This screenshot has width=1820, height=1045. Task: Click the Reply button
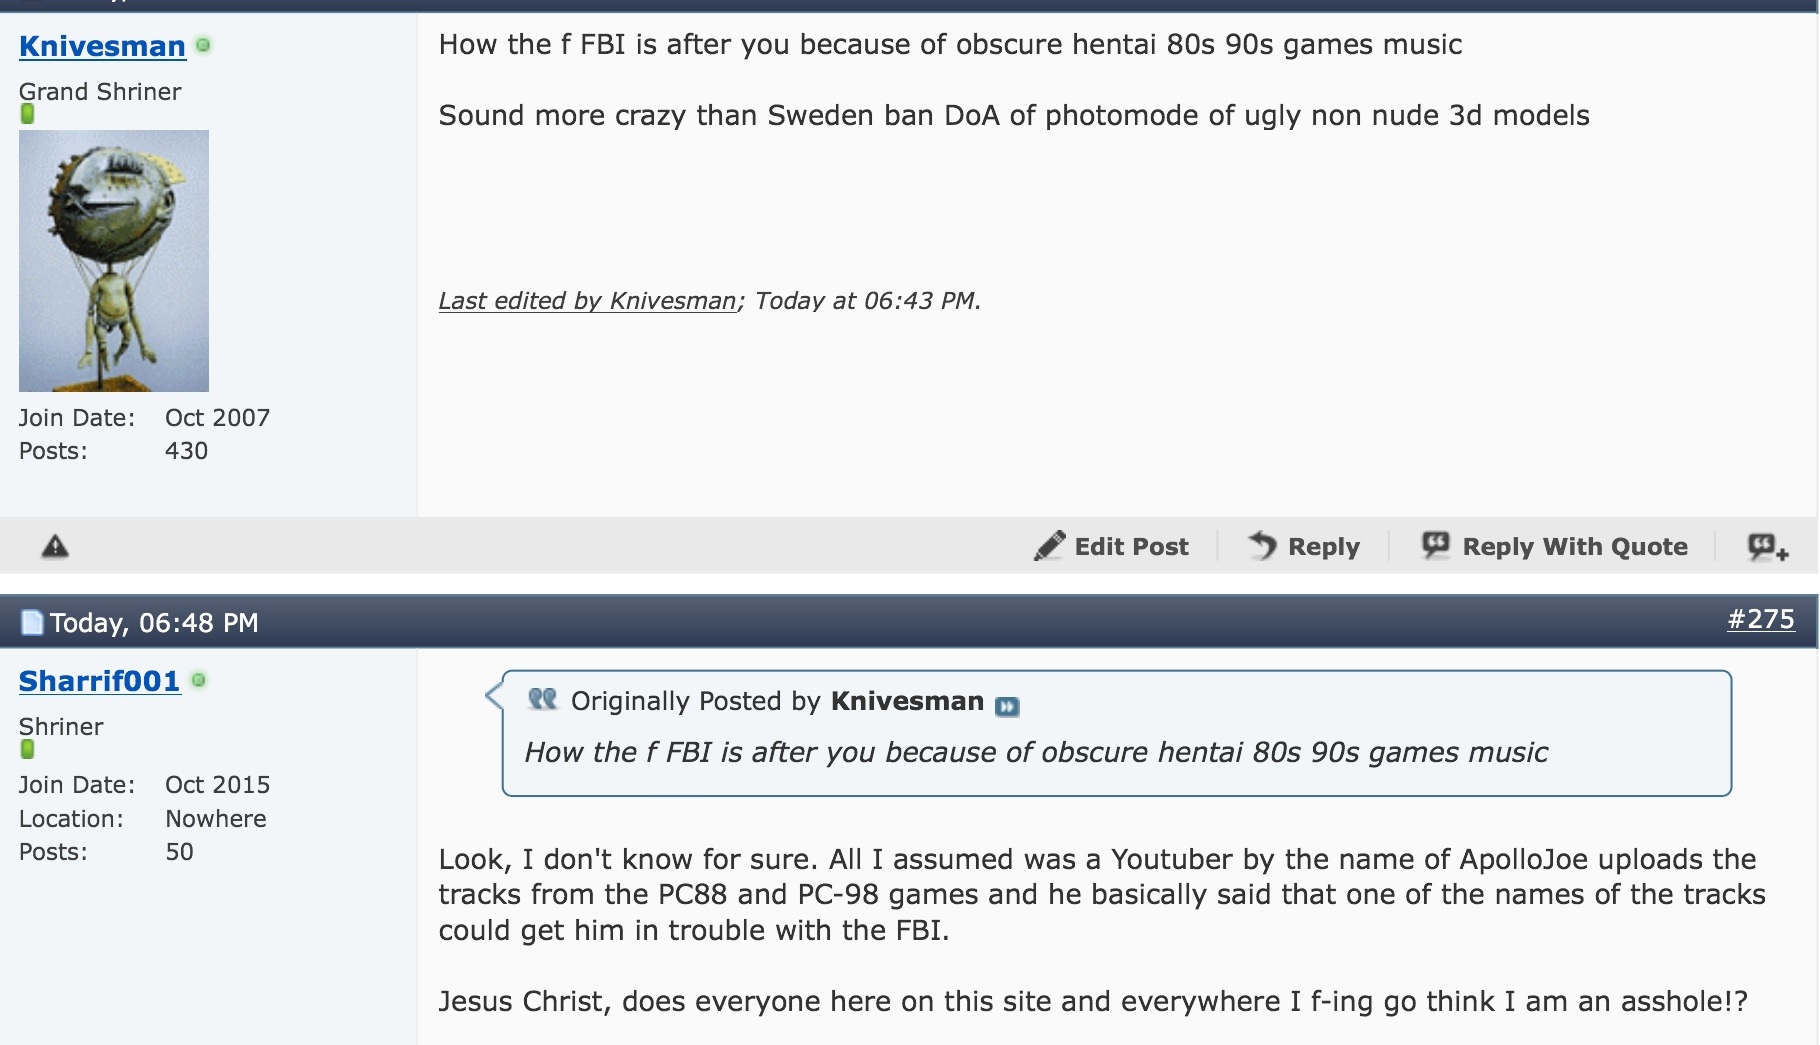(x=1304, y=546)
